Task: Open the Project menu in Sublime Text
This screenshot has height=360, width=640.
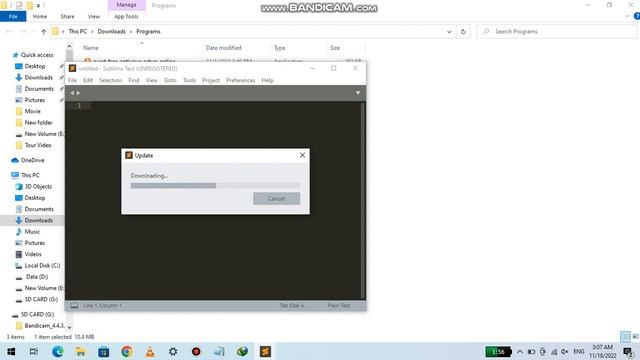Action: (x=211, y=80)
